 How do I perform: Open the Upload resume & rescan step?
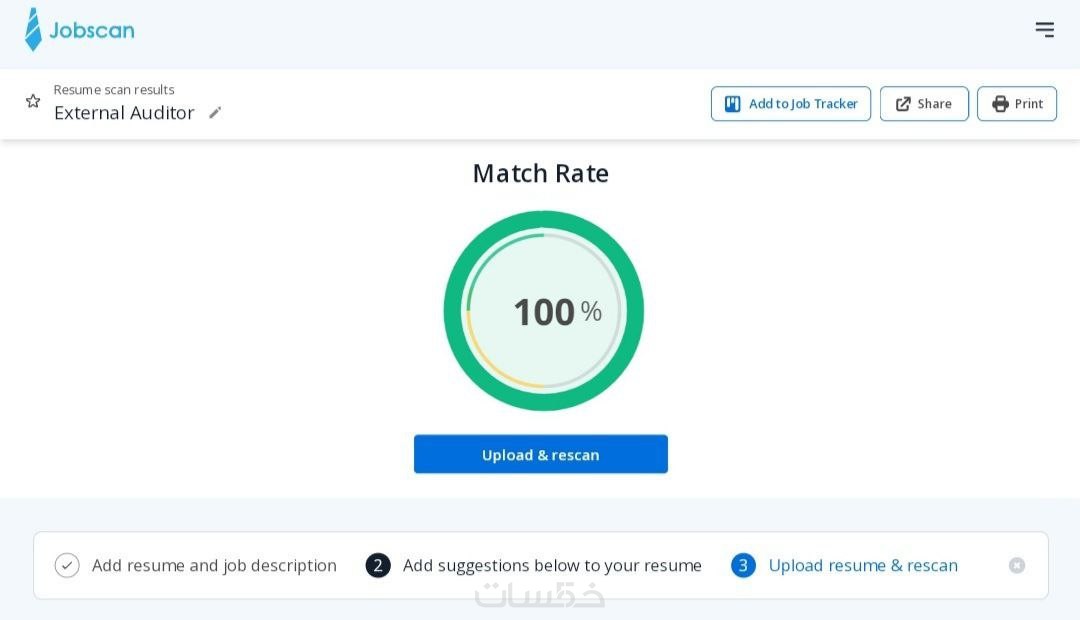(x=863, y=566)
